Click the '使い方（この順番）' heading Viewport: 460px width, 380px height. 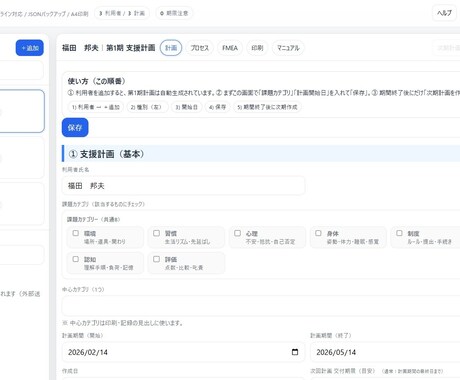click(x=96, y=81)
